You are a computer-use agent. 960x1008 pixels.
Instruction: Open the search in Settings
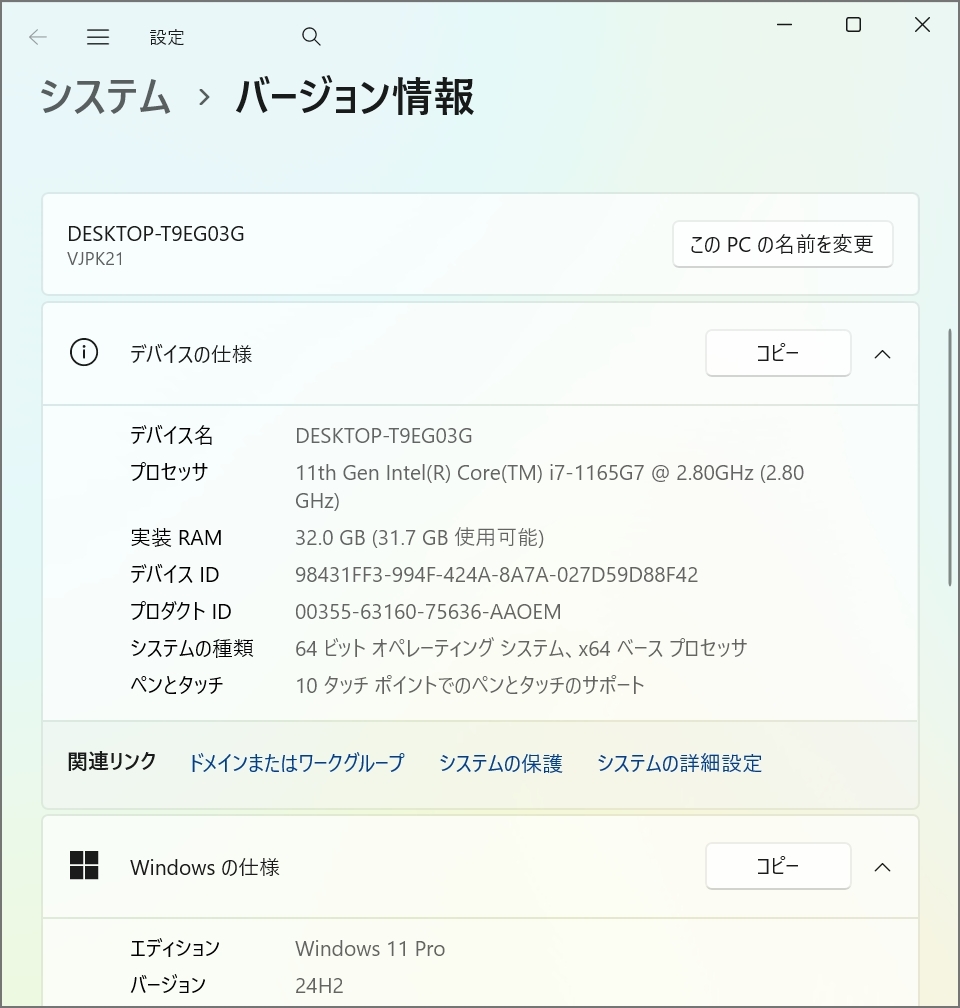pyautogui.click(x=311, y=36)
